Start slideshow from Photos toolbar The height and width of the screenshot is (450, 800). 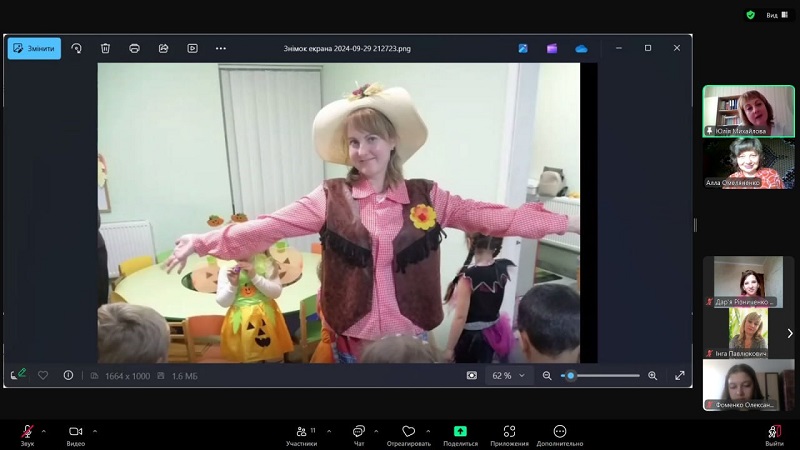click(192, 48)
